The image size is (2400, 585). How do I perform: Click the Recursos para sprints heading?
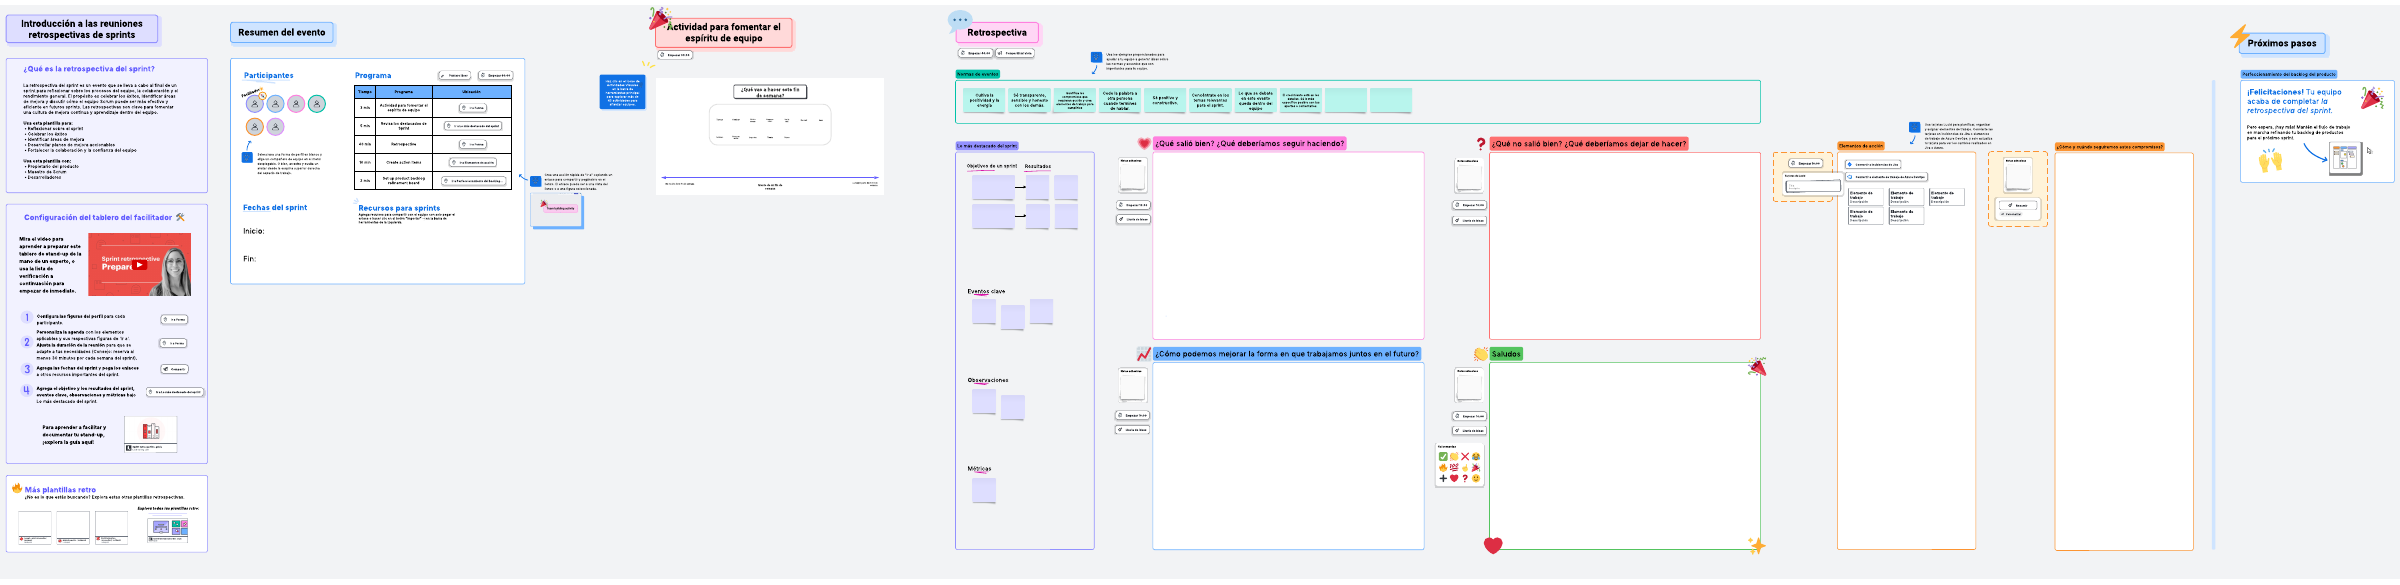coord(399,208)
